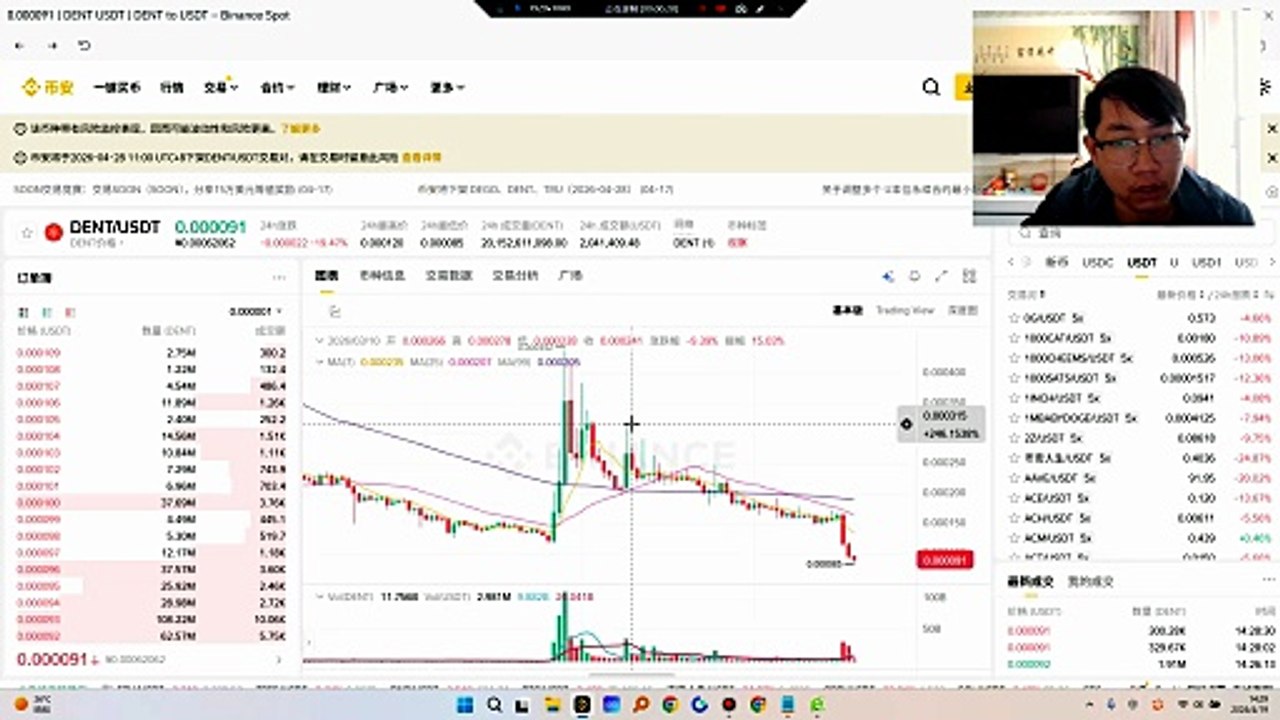Image resolution: width=1280 pixels, height=720 pixels.
Task: Open the Binance logo home link
Action: tap(46, 88)
